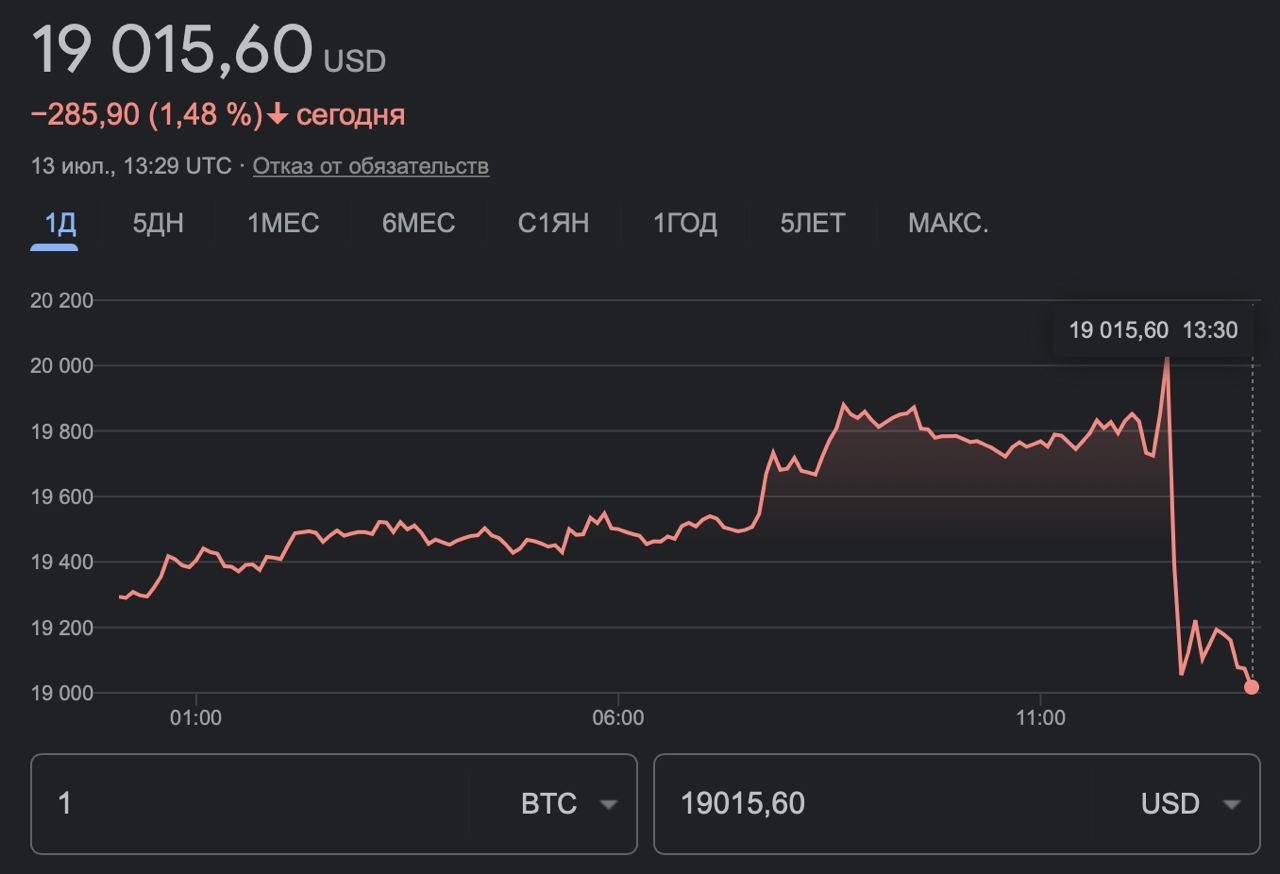
Task: Click the USD label beside headline price
Action: coord(354,61)
